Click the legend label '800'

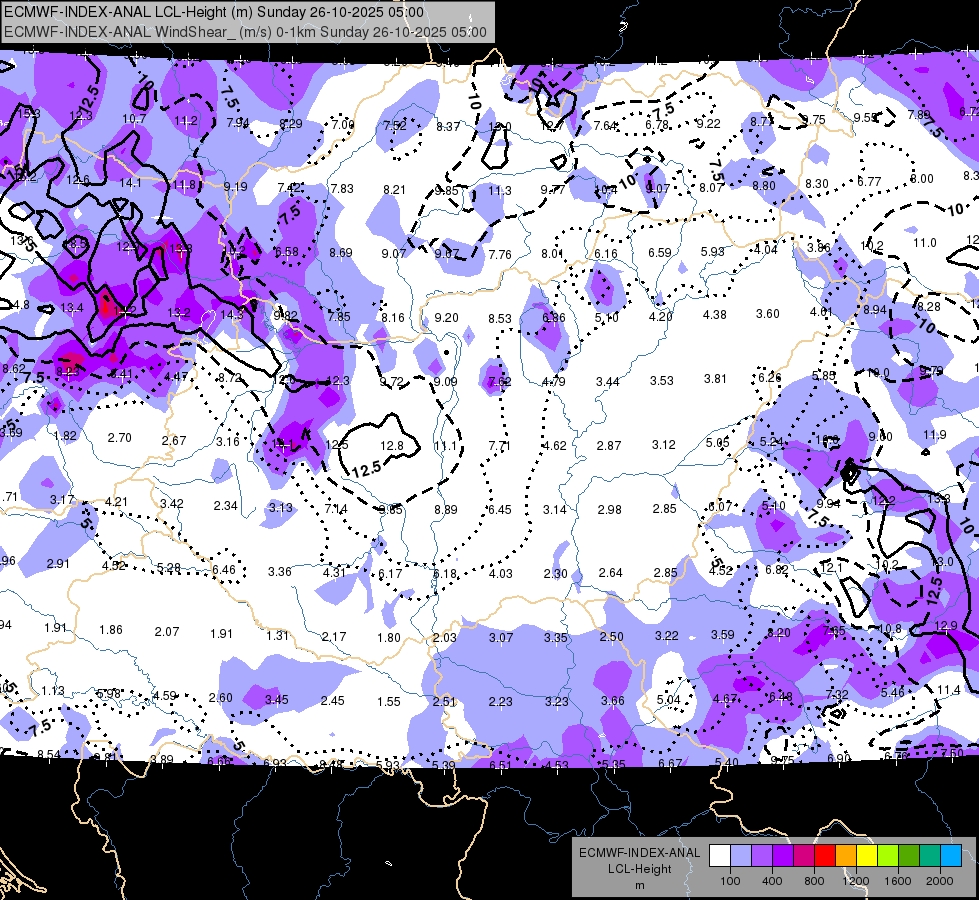pyautogui.click(x=814, y=881)
